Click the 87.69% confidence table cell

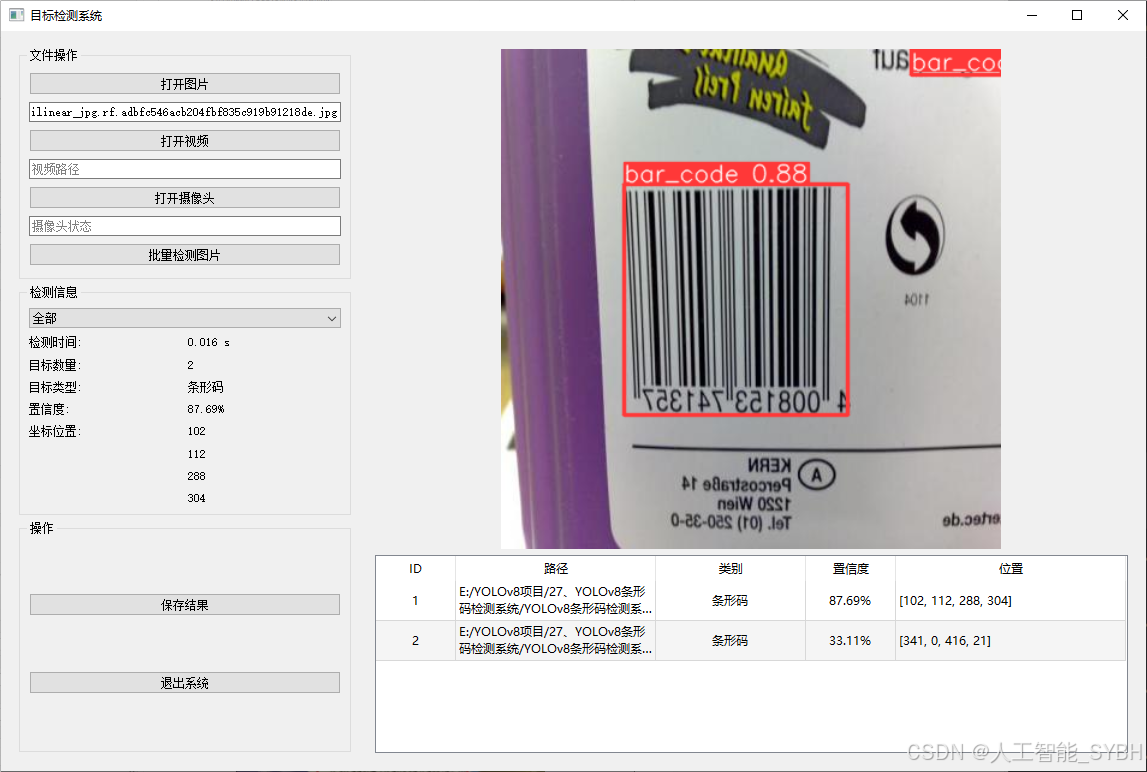pos(850,600)
